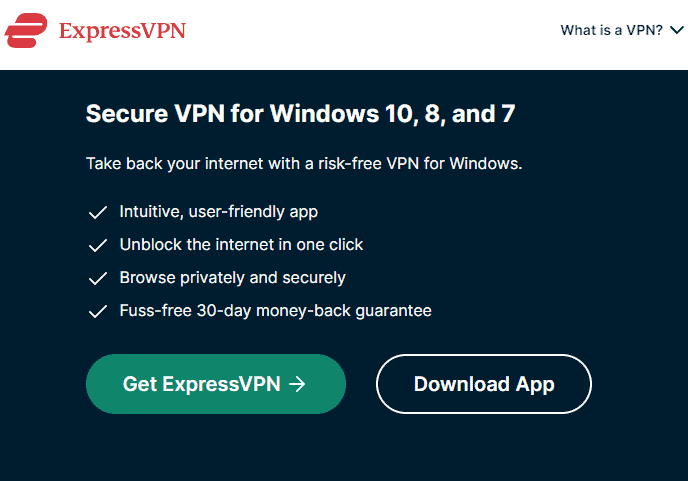The width and height of the screenshot is (688, 481).
Task: Click the arrow icon inside Get ExpressVPN
Action: point(297,384)
